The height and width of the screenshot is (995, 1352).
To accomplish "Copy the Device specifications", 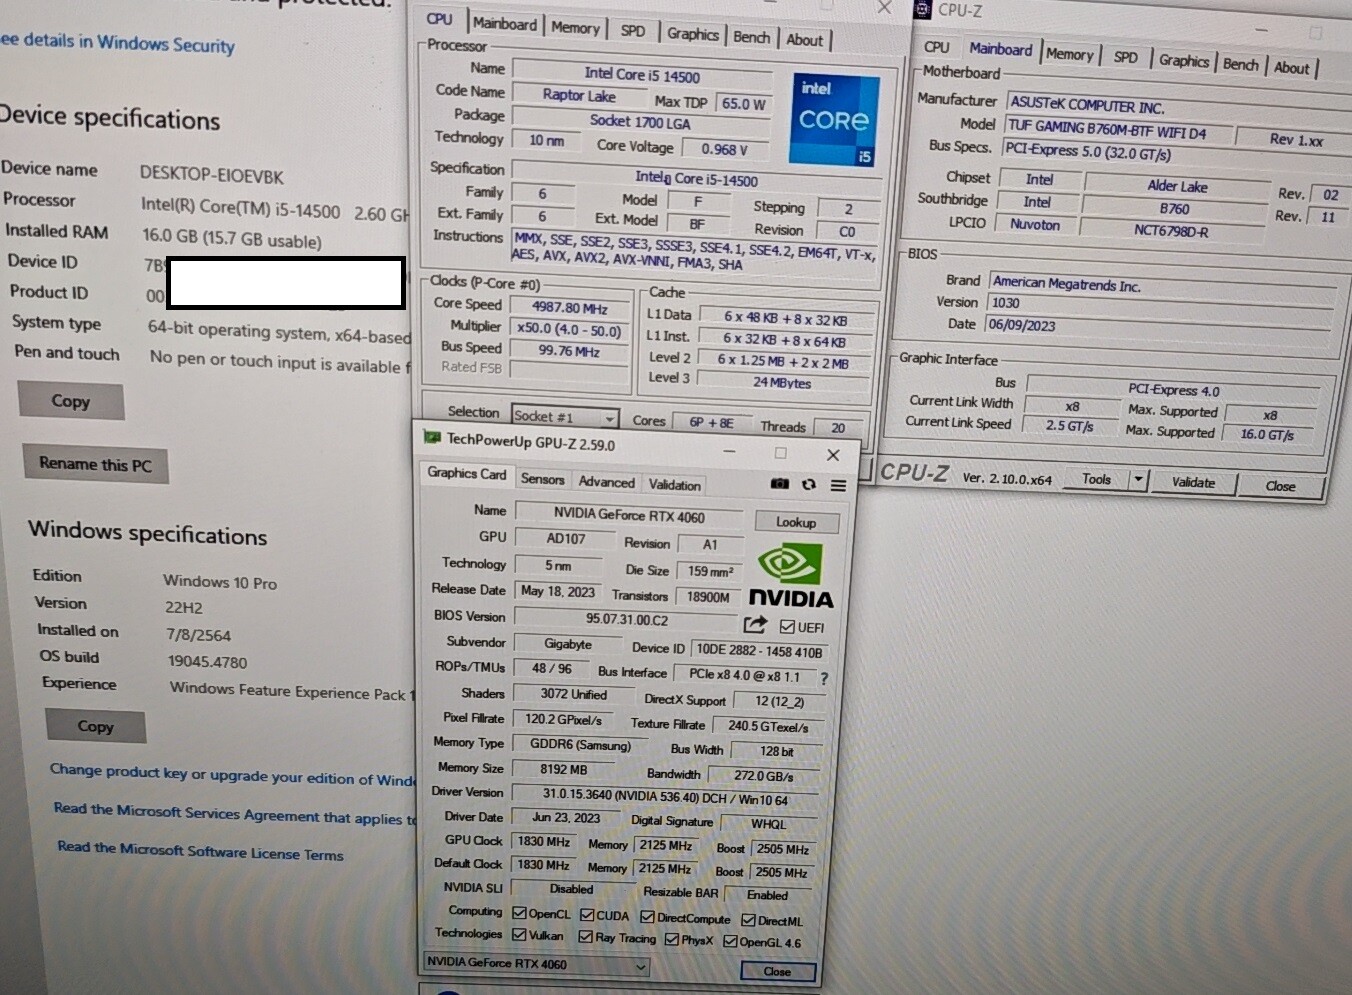I will pyautogui.click(x=70, y=401).
